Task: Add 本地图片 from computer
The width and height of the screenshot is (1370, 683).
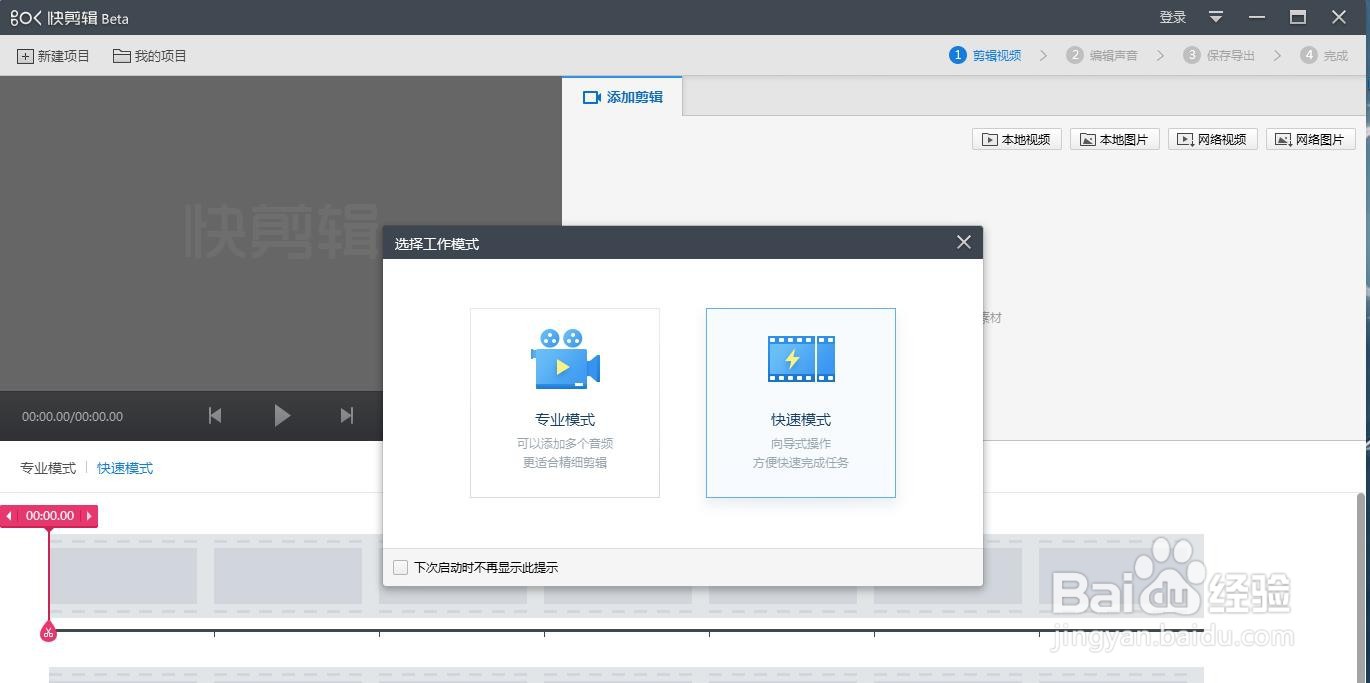Action: (1115, 139)
